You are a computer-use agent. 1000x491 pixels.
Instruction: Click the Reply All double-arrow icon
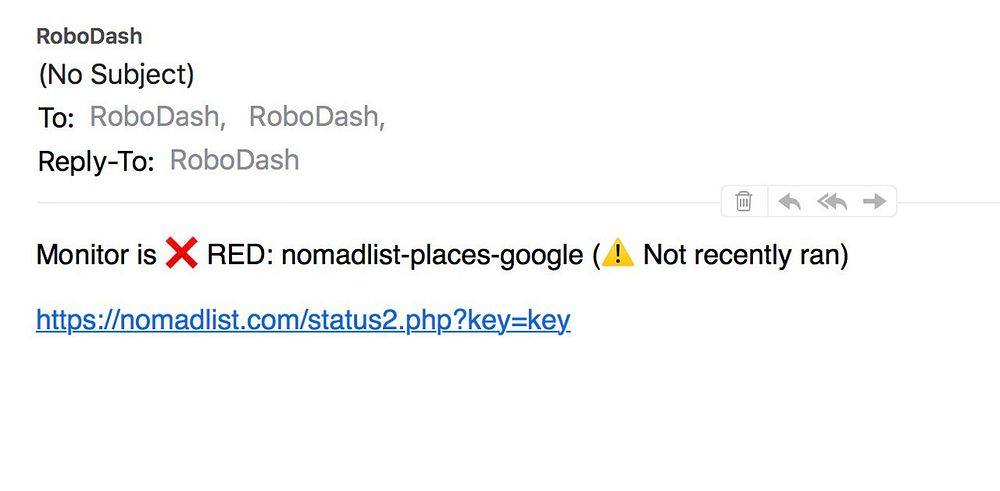[x=832, y=201]
